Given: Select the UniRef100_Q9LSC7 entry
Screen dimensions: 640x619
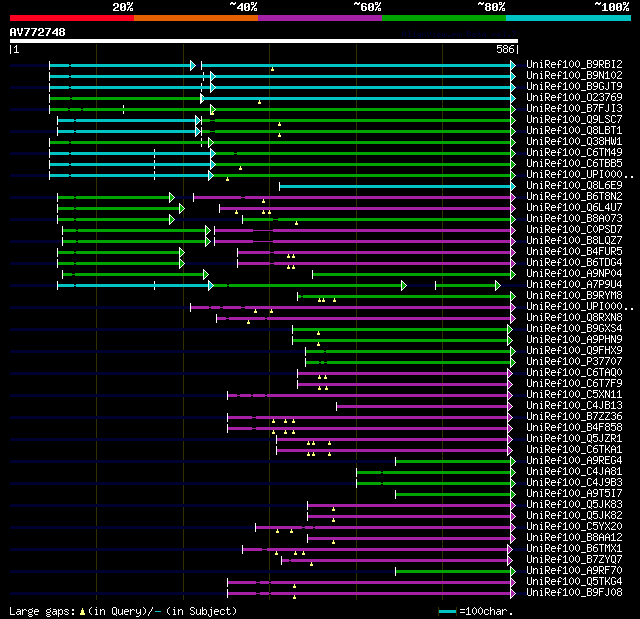Looking at the screenshot, I should (574, 120).
